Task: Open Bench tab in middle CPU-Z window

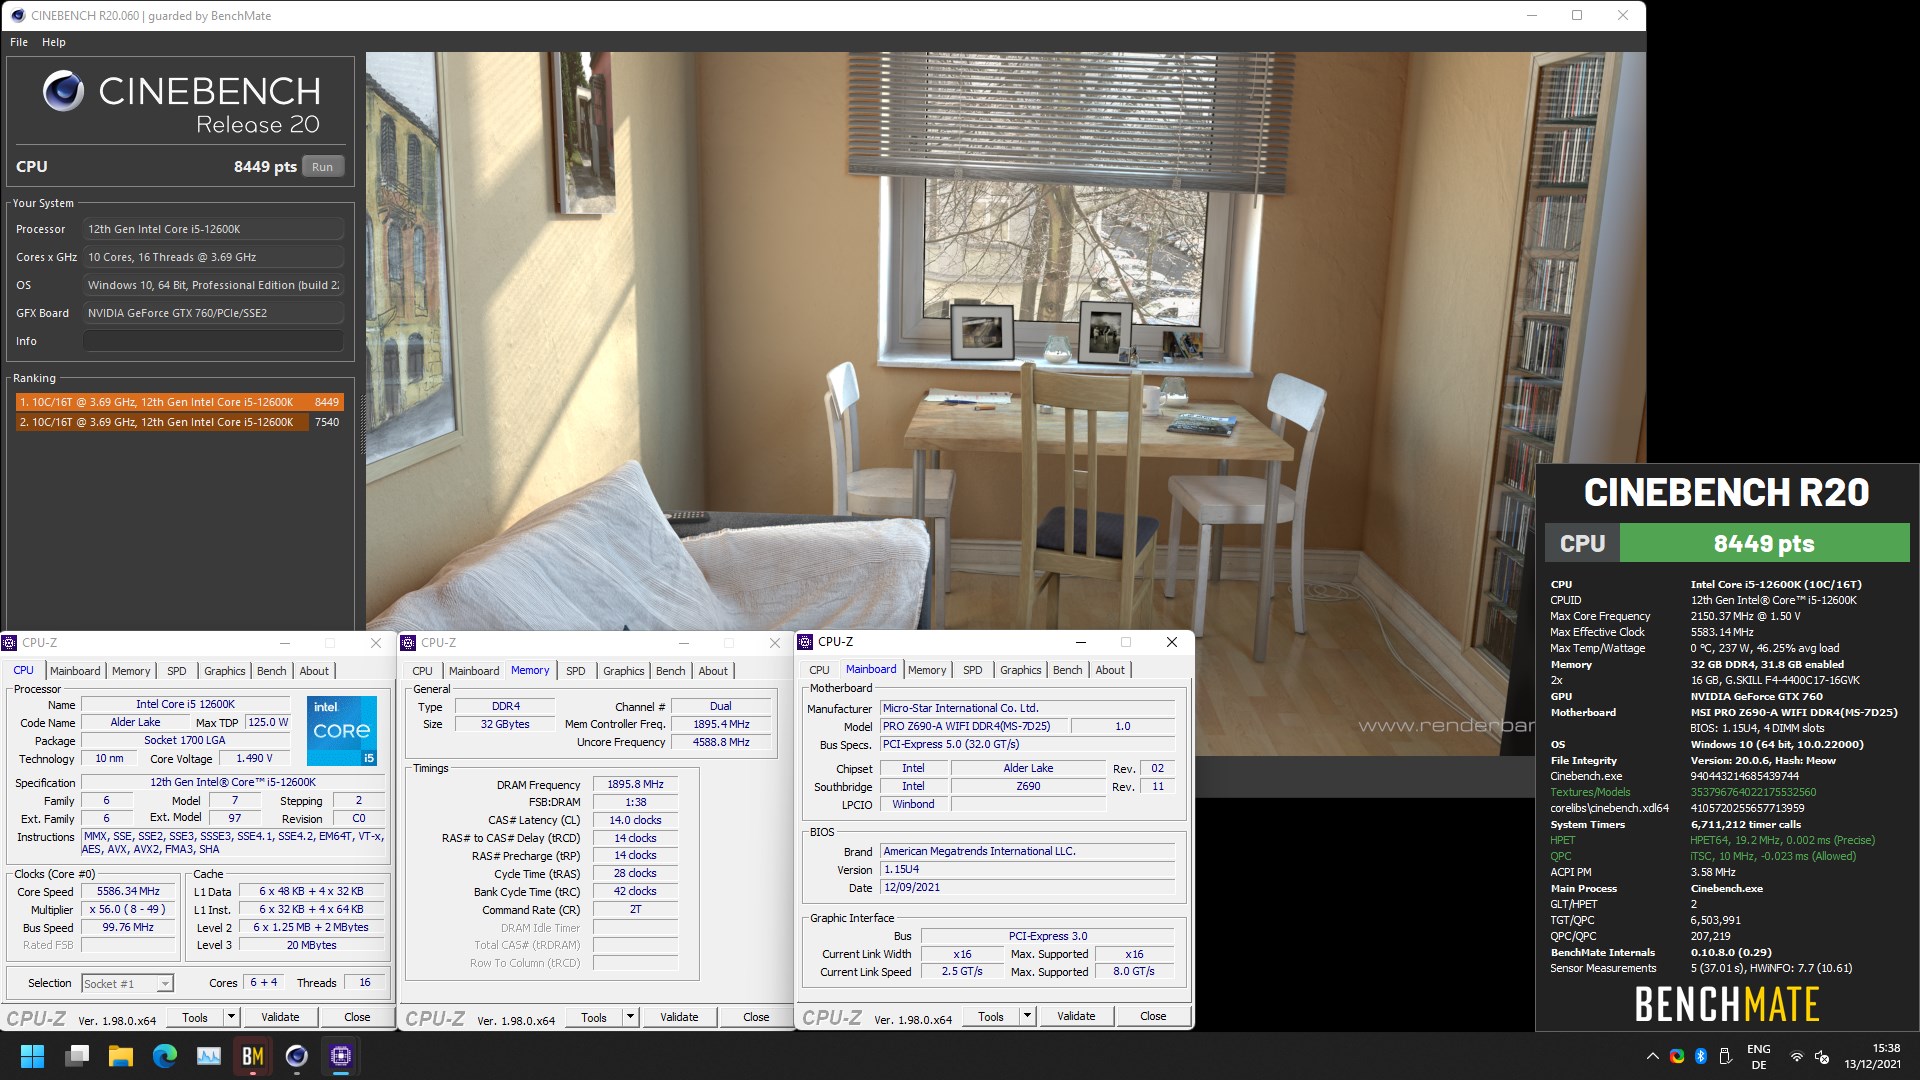Action: click(x=671, y=671)
